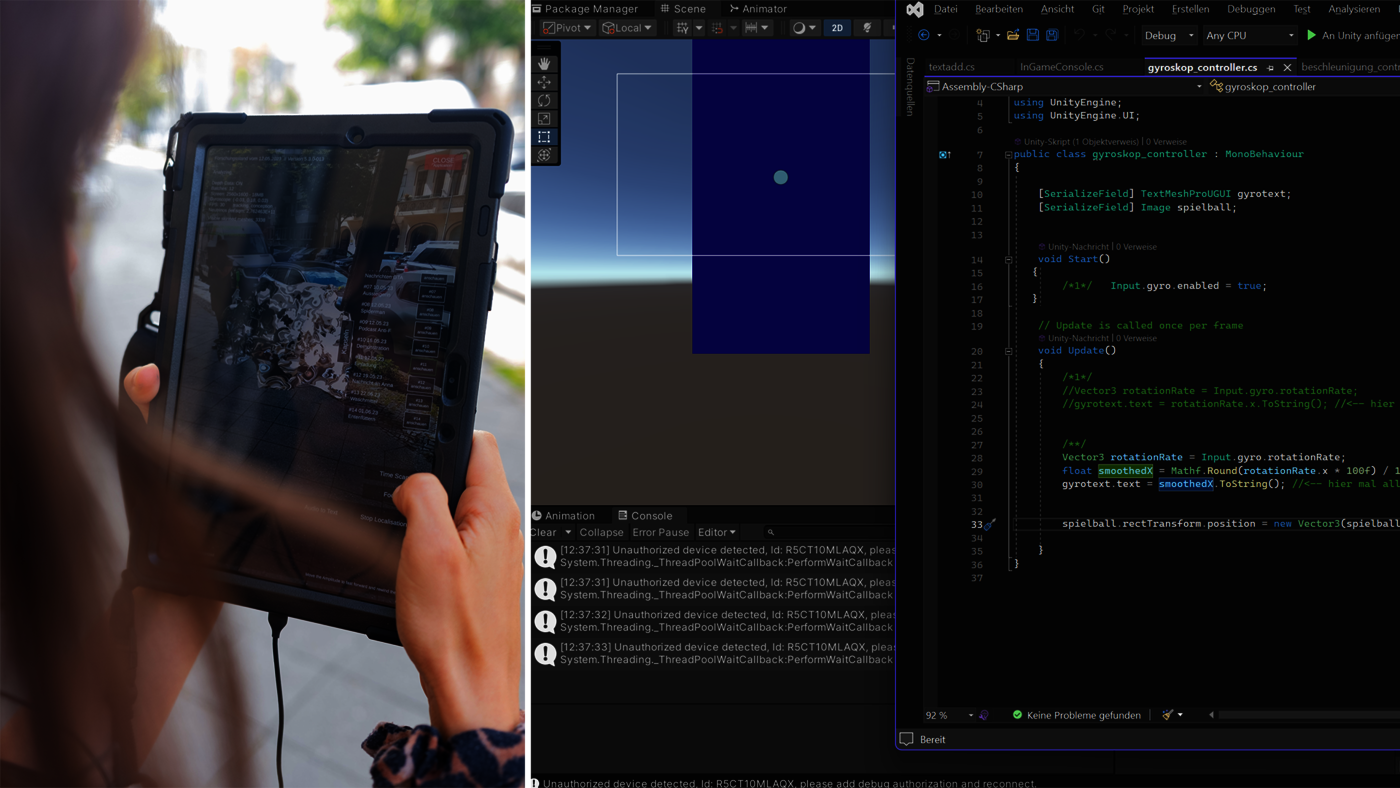The width and height of the screenshot is (1400, 788).
Task: Click the save file disk icon
Action: pos(1033,35)
